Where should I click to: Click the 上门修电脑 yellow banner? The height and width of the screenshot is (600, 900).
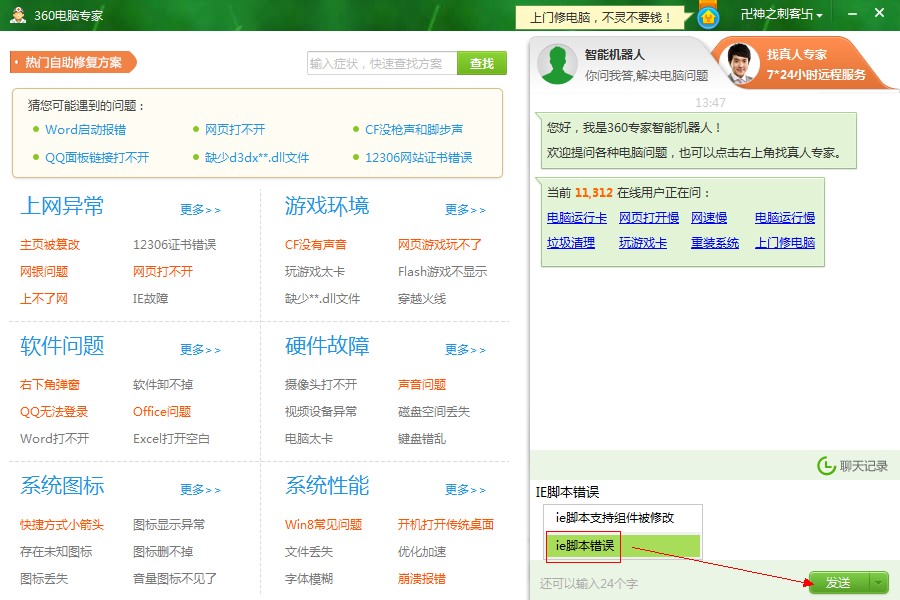tap(602, 17)
